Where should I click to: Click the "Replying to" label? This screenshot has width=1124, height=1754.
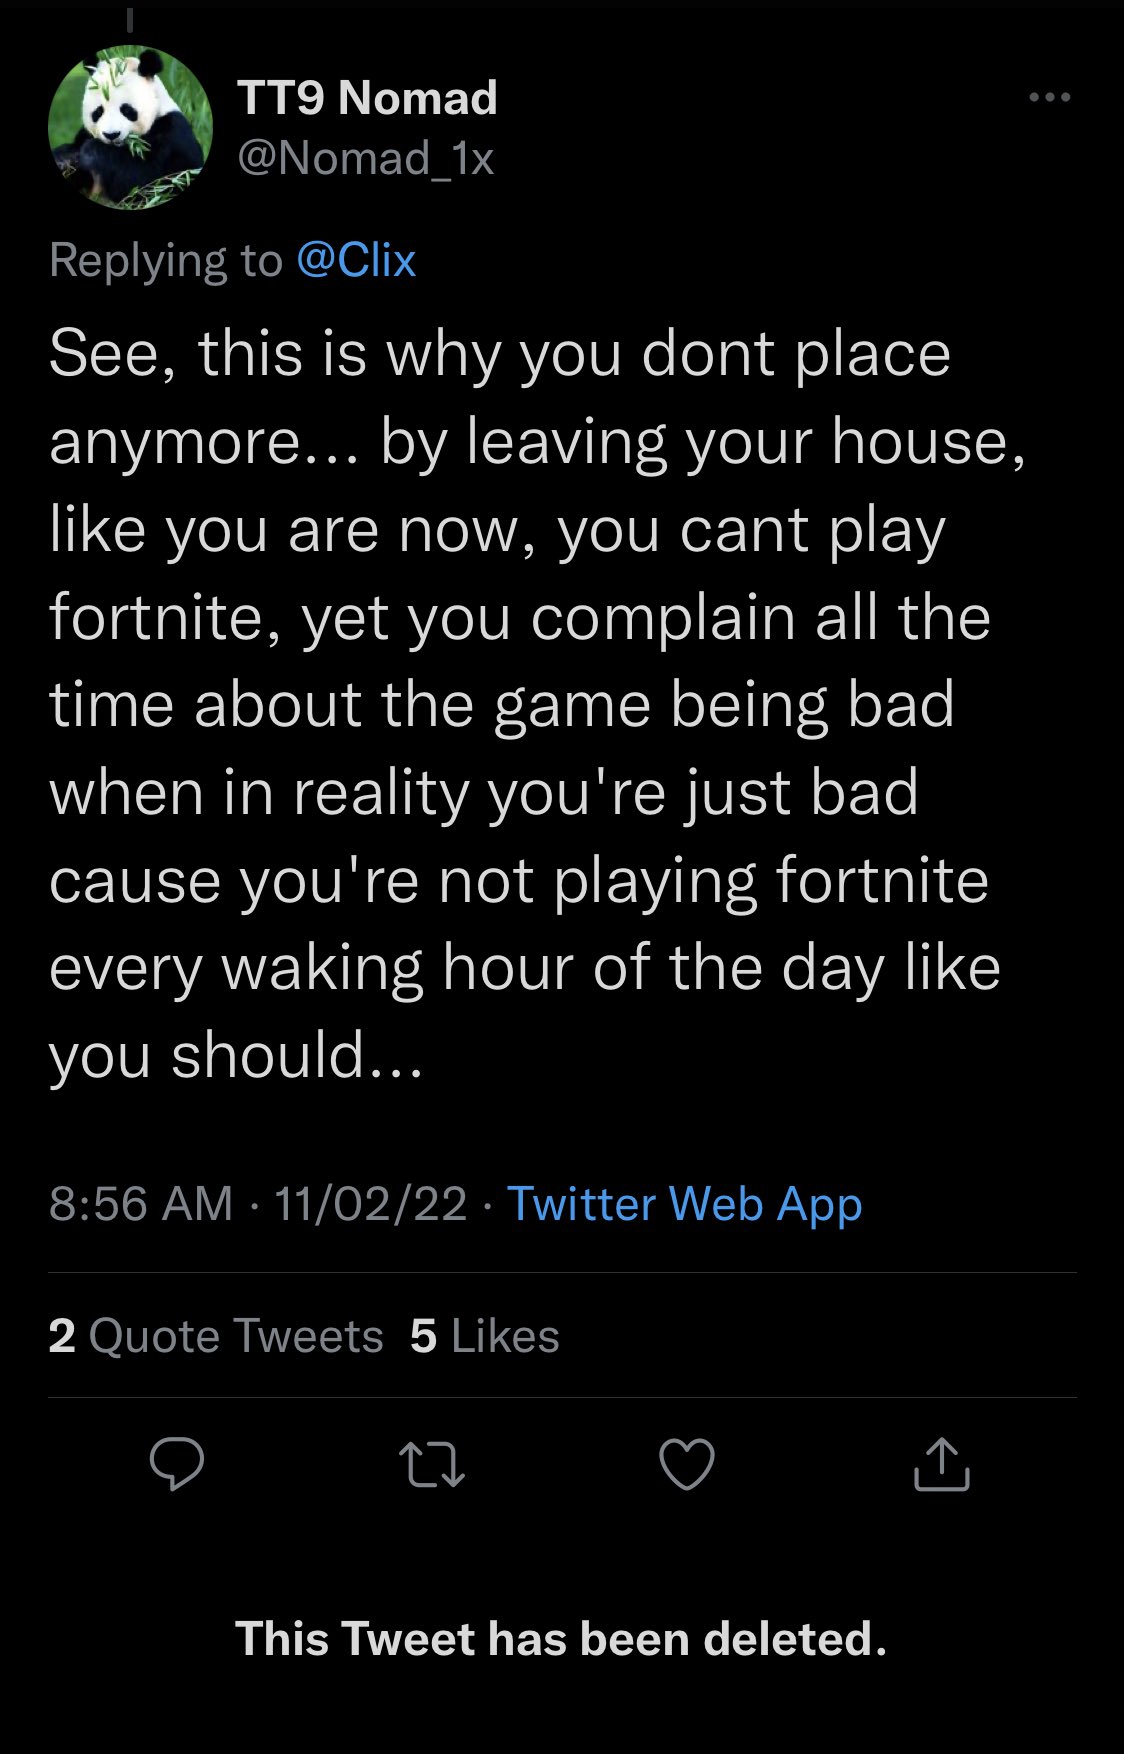[x=166, y=260]
